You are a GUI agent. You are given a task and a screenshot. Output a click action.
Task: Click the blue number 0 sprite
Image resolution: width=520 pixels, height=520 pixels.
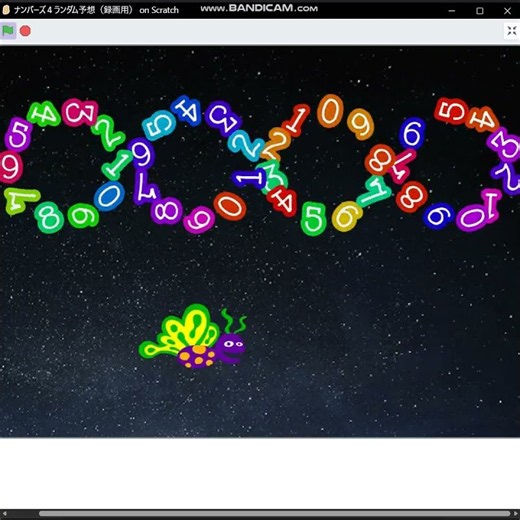click(x=109, y=196)
